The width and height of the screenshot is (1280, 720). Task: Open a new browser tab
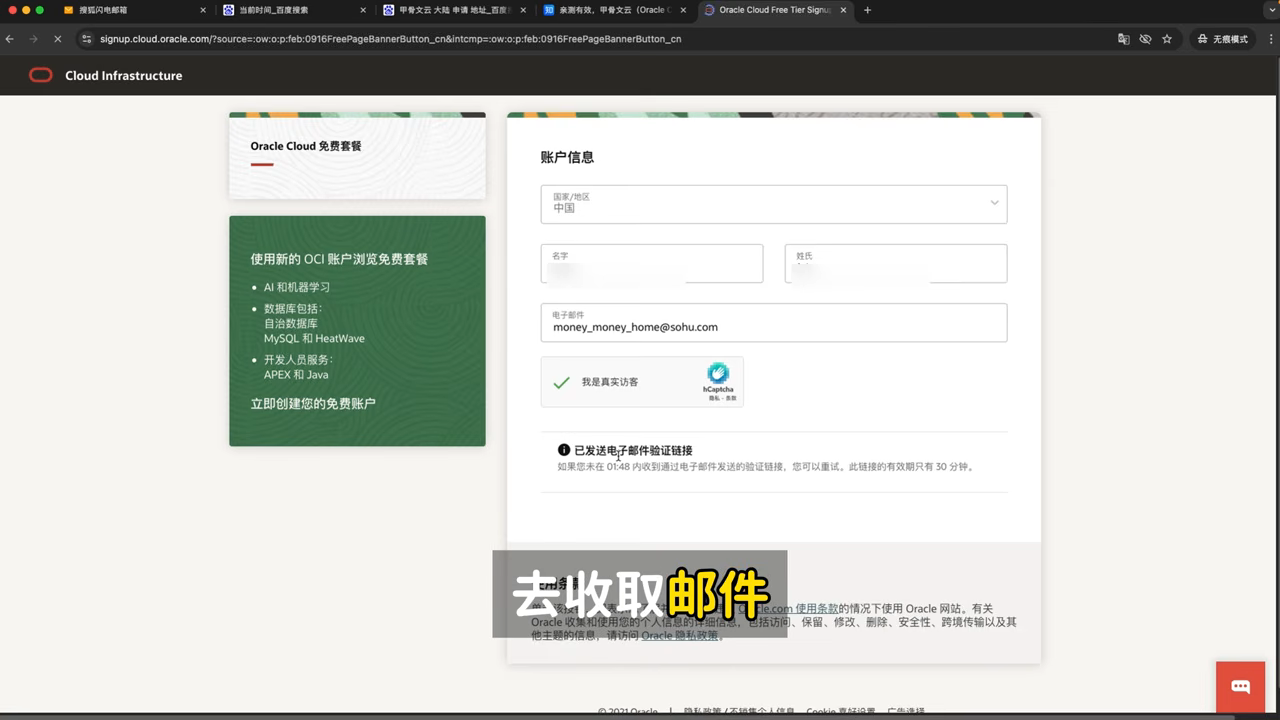pyautogui.click(x=867, y=10)
